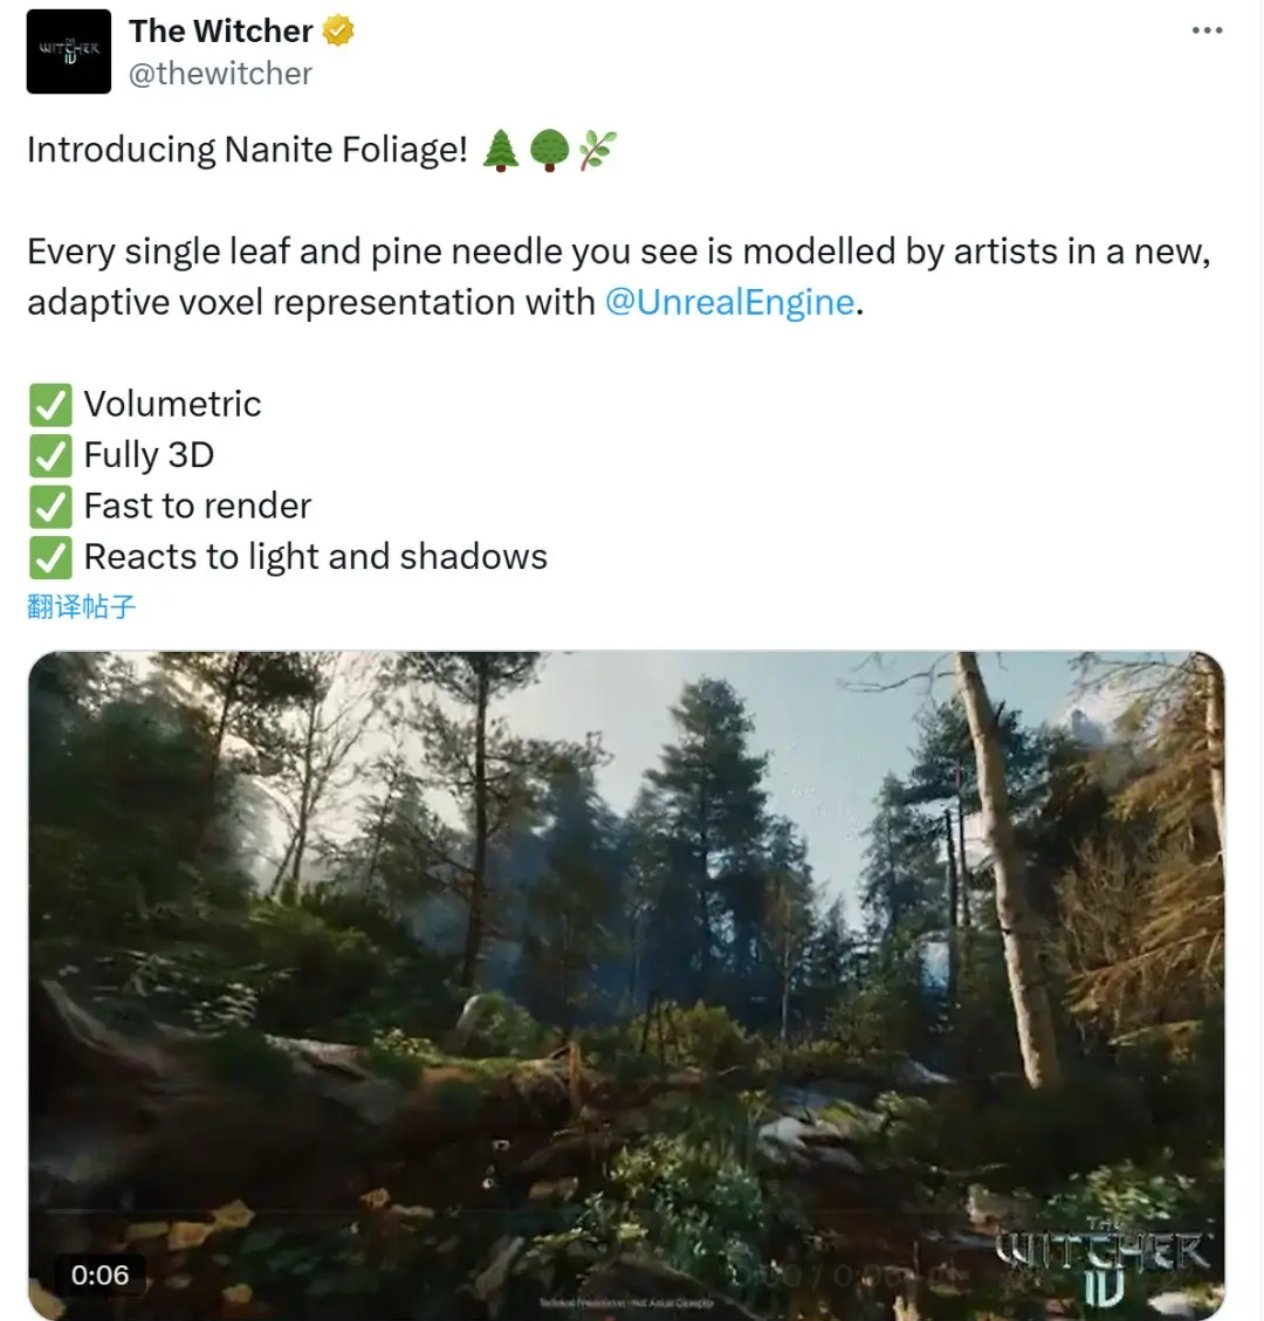Open The Witcher display name
Image resolution: width=1264 pixels, height=1321 pixels.
coord(221,31)
